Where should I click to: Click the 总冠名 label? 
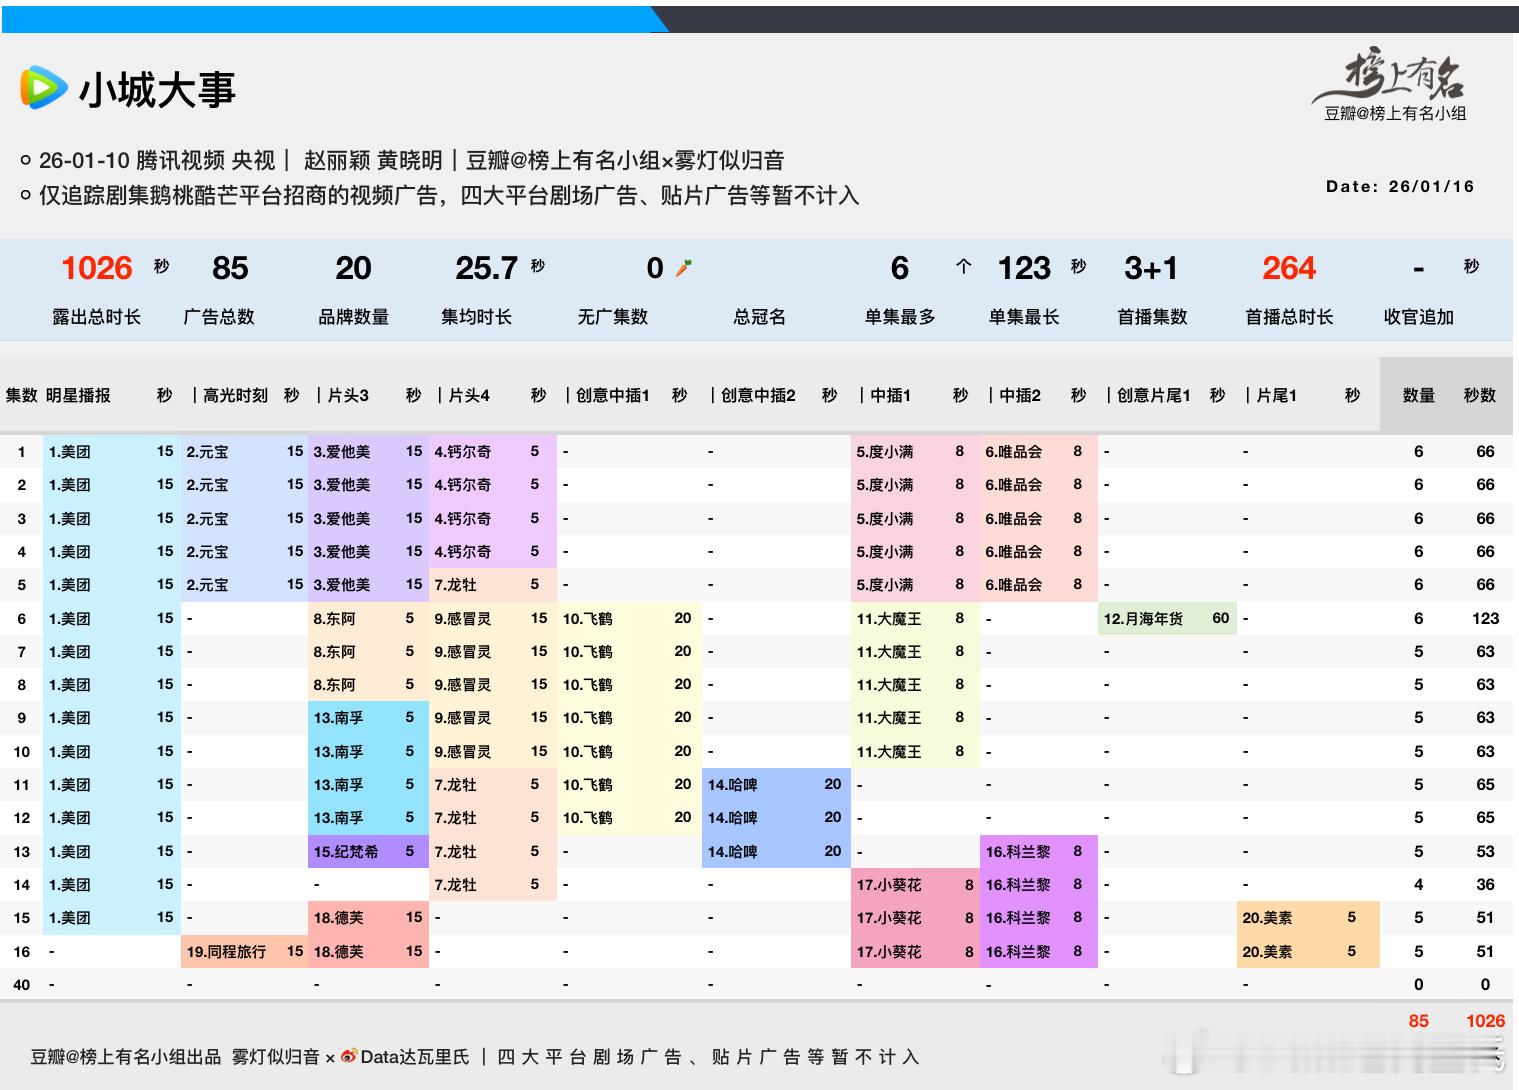tap(760, 317)
